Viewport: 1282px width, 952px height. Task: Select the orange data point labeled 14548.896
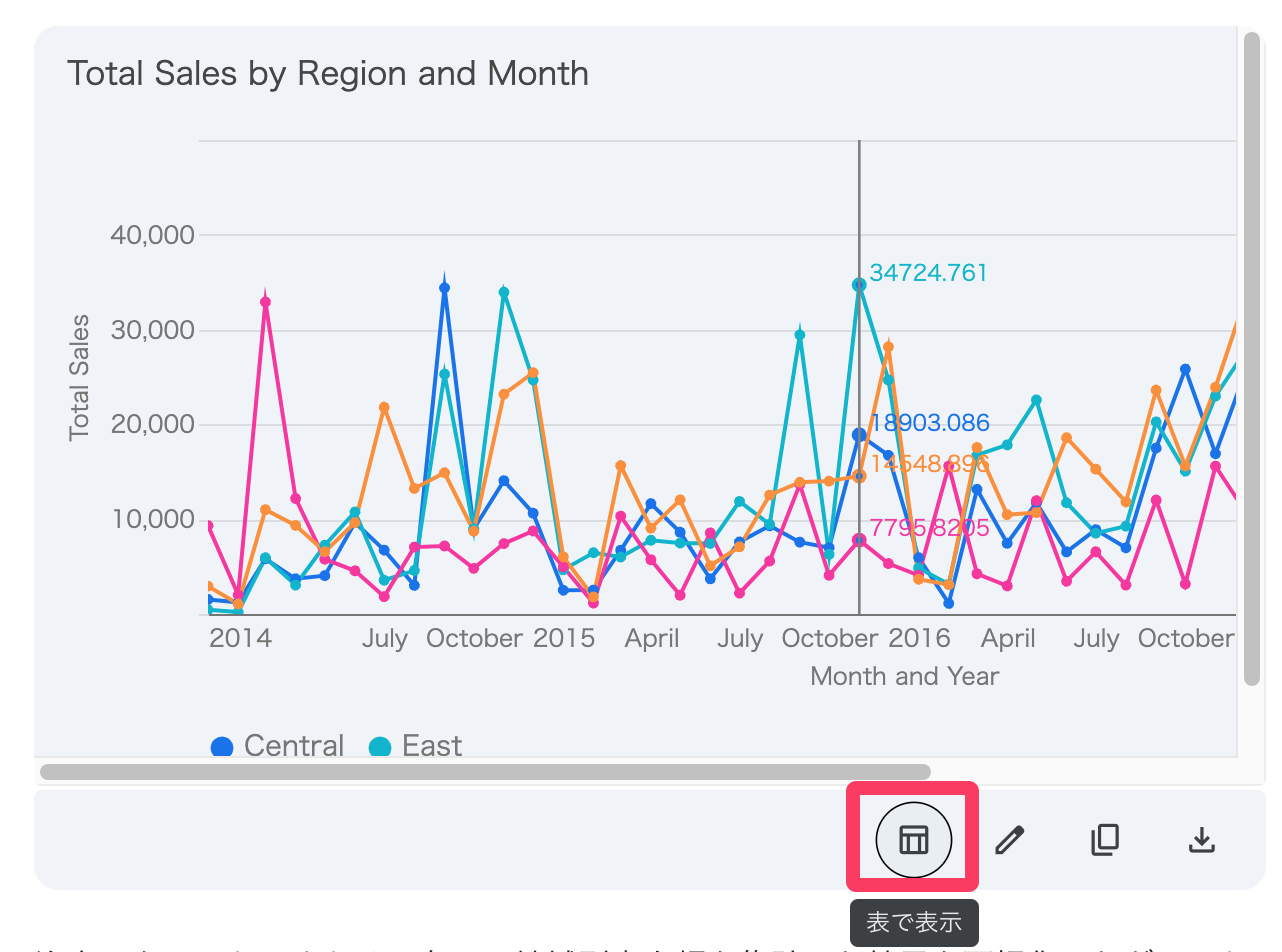tap(858, 476)
